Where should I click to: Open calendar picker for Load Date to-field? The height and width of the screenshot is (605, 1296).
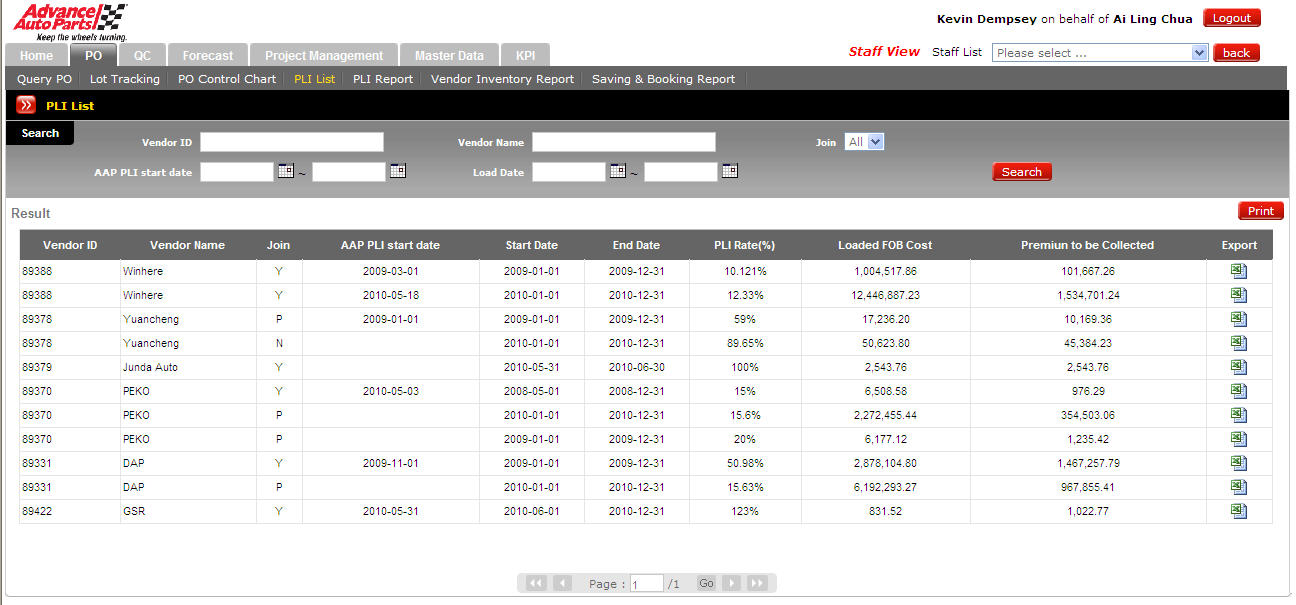point(730,172)
